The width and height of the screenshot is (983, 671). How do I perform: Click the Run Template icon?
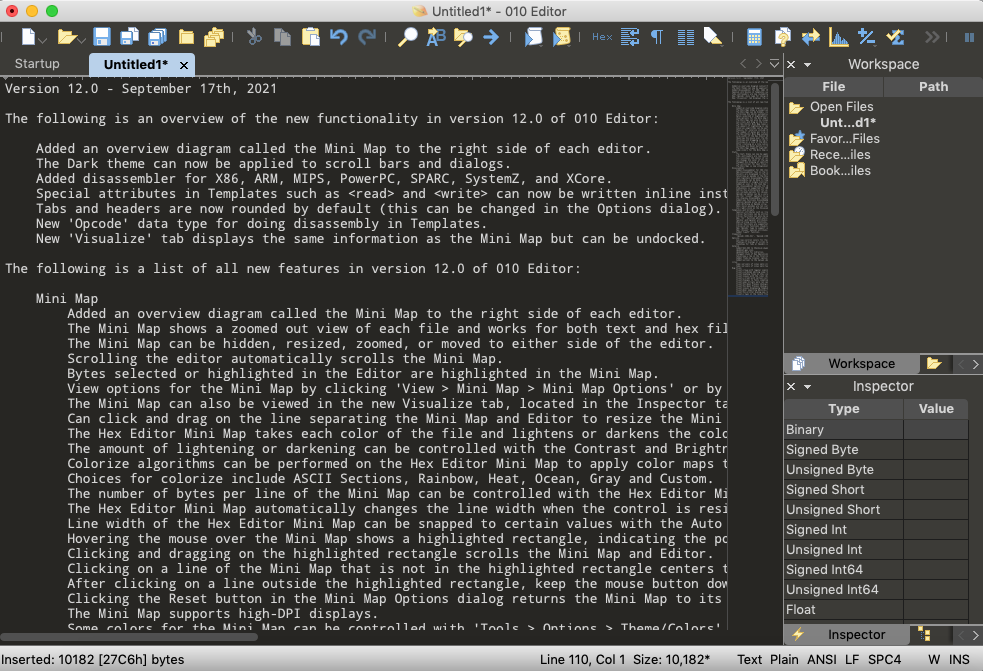(561, 37)
